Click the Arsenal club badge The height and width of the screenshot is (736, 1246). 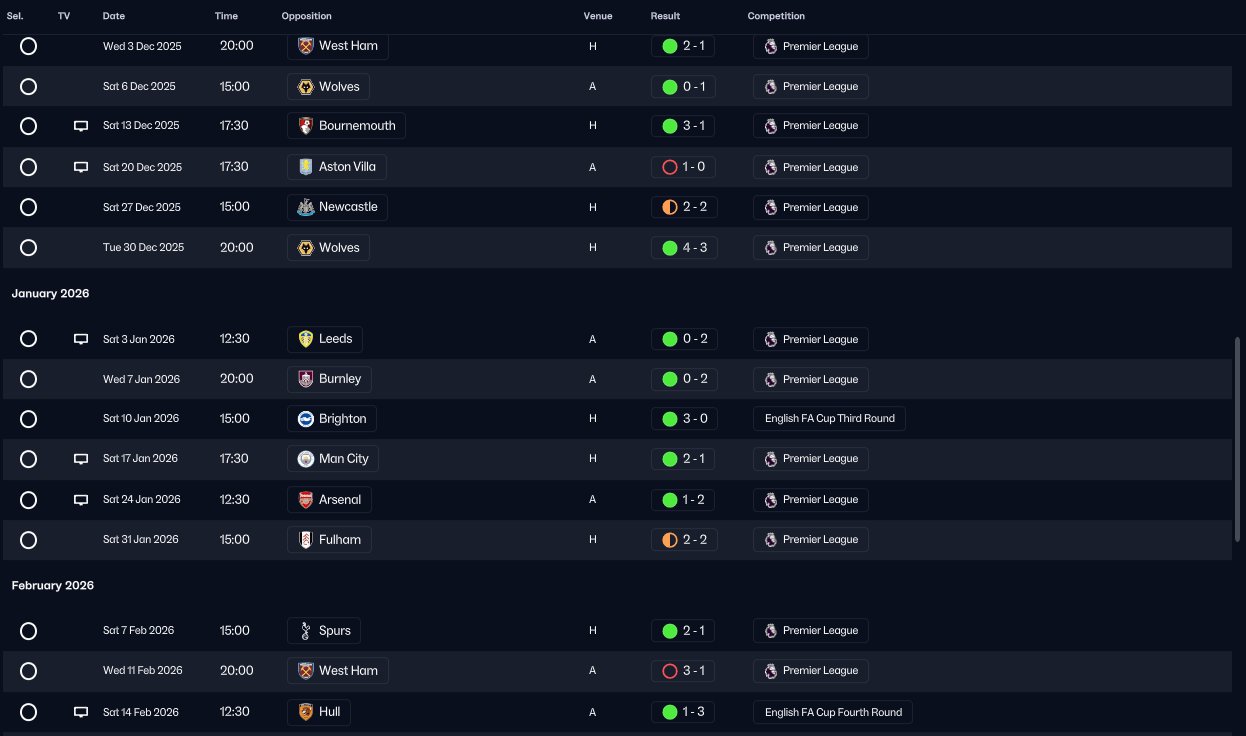[x=306, y=499]
